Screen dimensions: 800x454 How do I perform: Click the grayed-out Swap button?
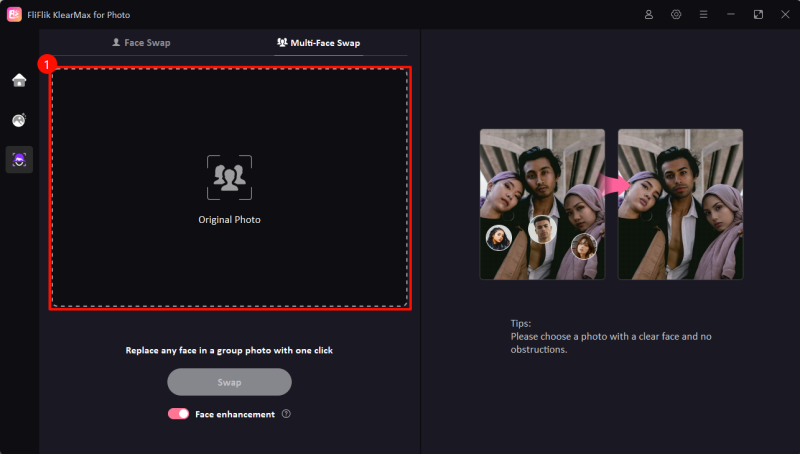click(x=230, y=382)
